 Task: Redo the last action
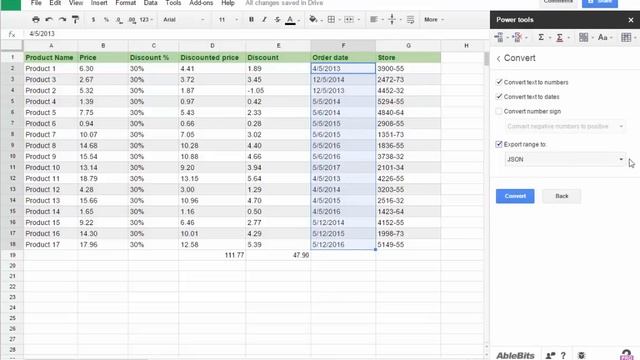pos(62,20)
